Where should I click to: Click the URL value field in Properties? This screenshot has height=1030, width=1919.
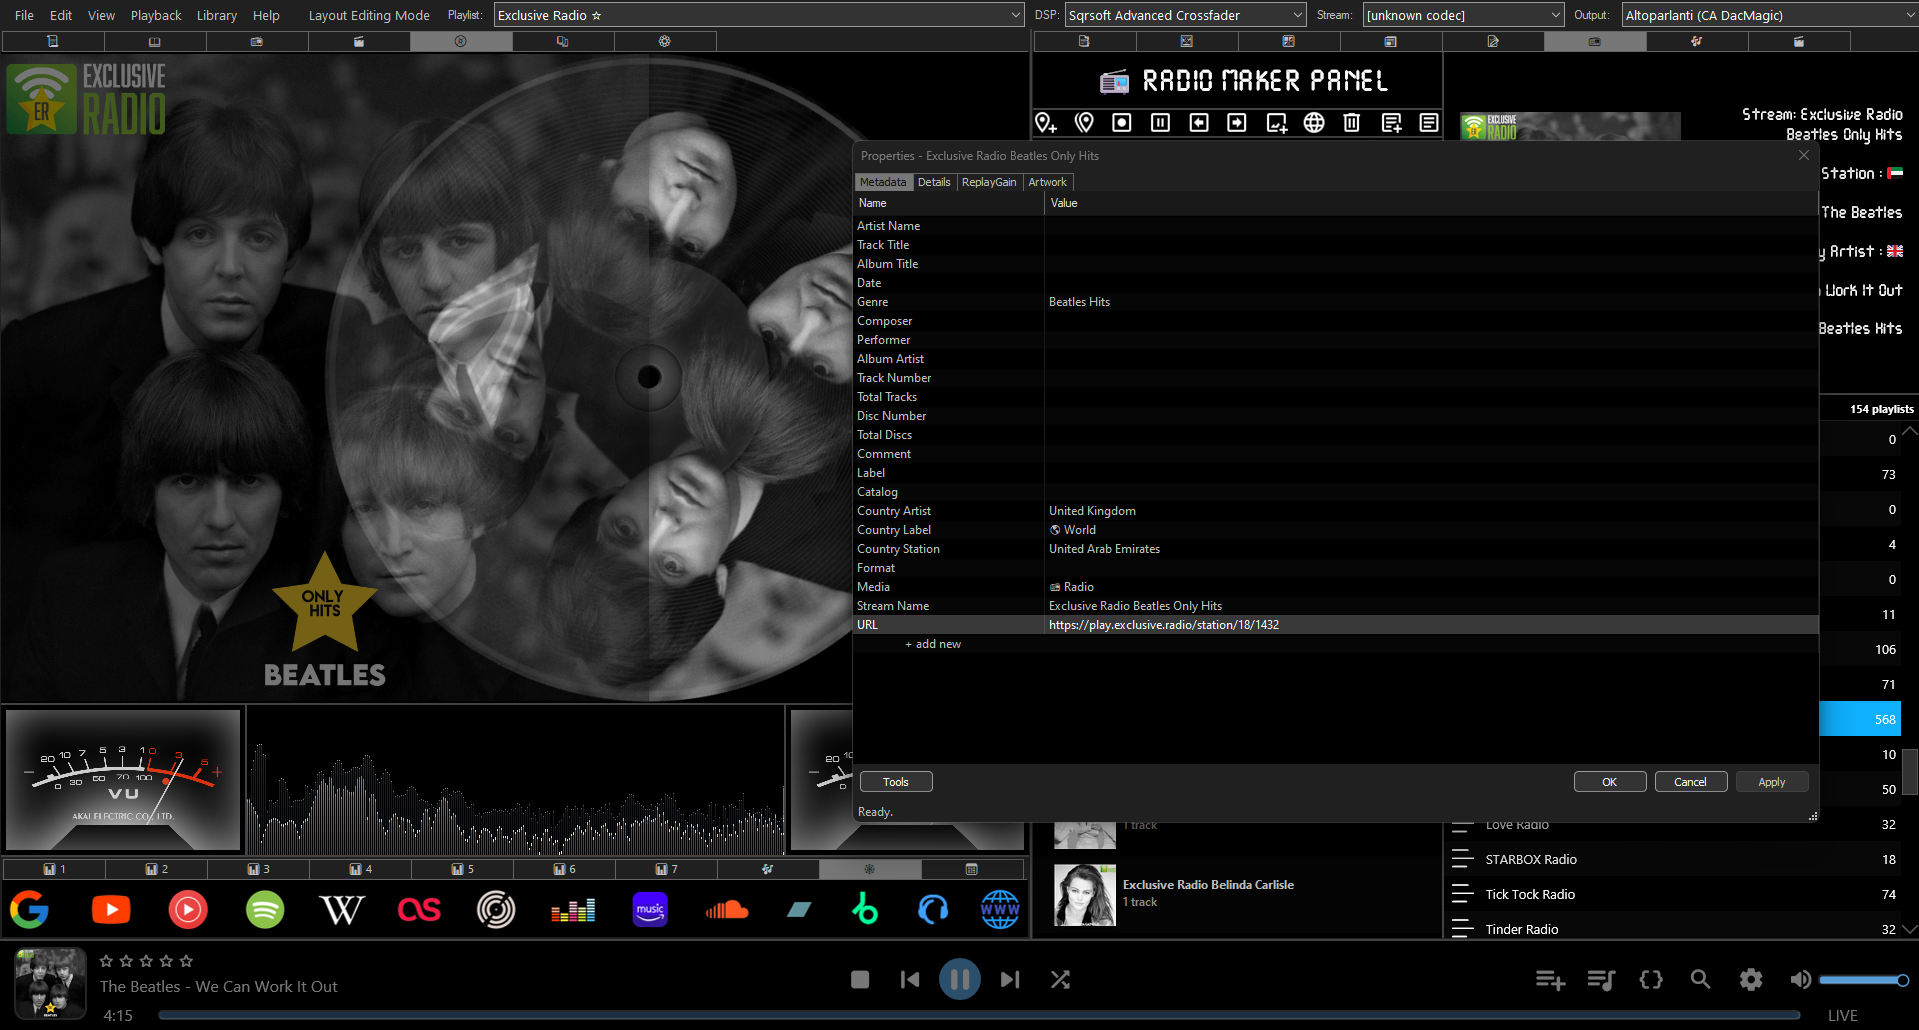point(1431,625)
